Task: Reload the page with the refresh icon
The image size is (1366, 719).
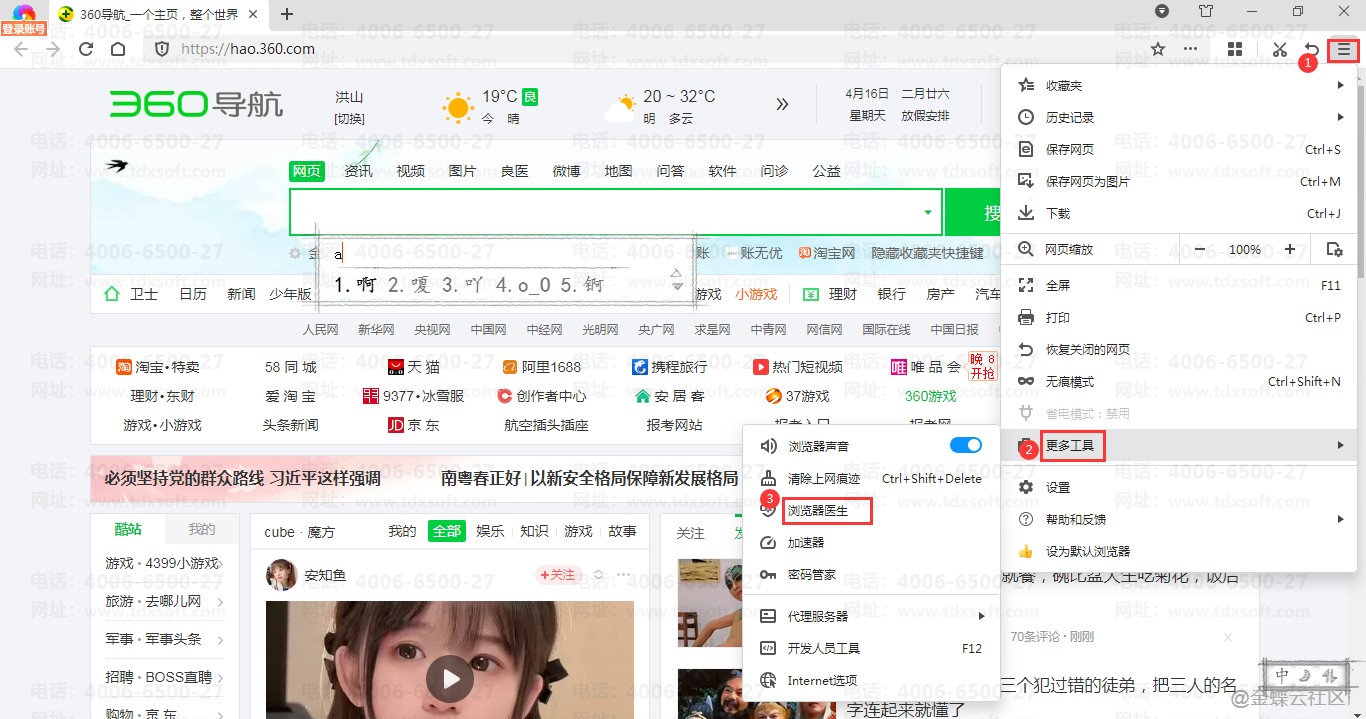Action: point(86,49)
